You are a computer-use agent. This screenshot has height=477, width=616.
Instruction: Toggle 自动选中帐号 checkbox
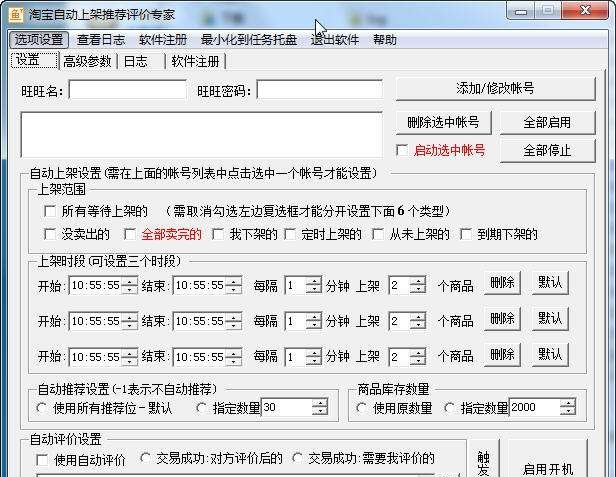coord(402,150)
